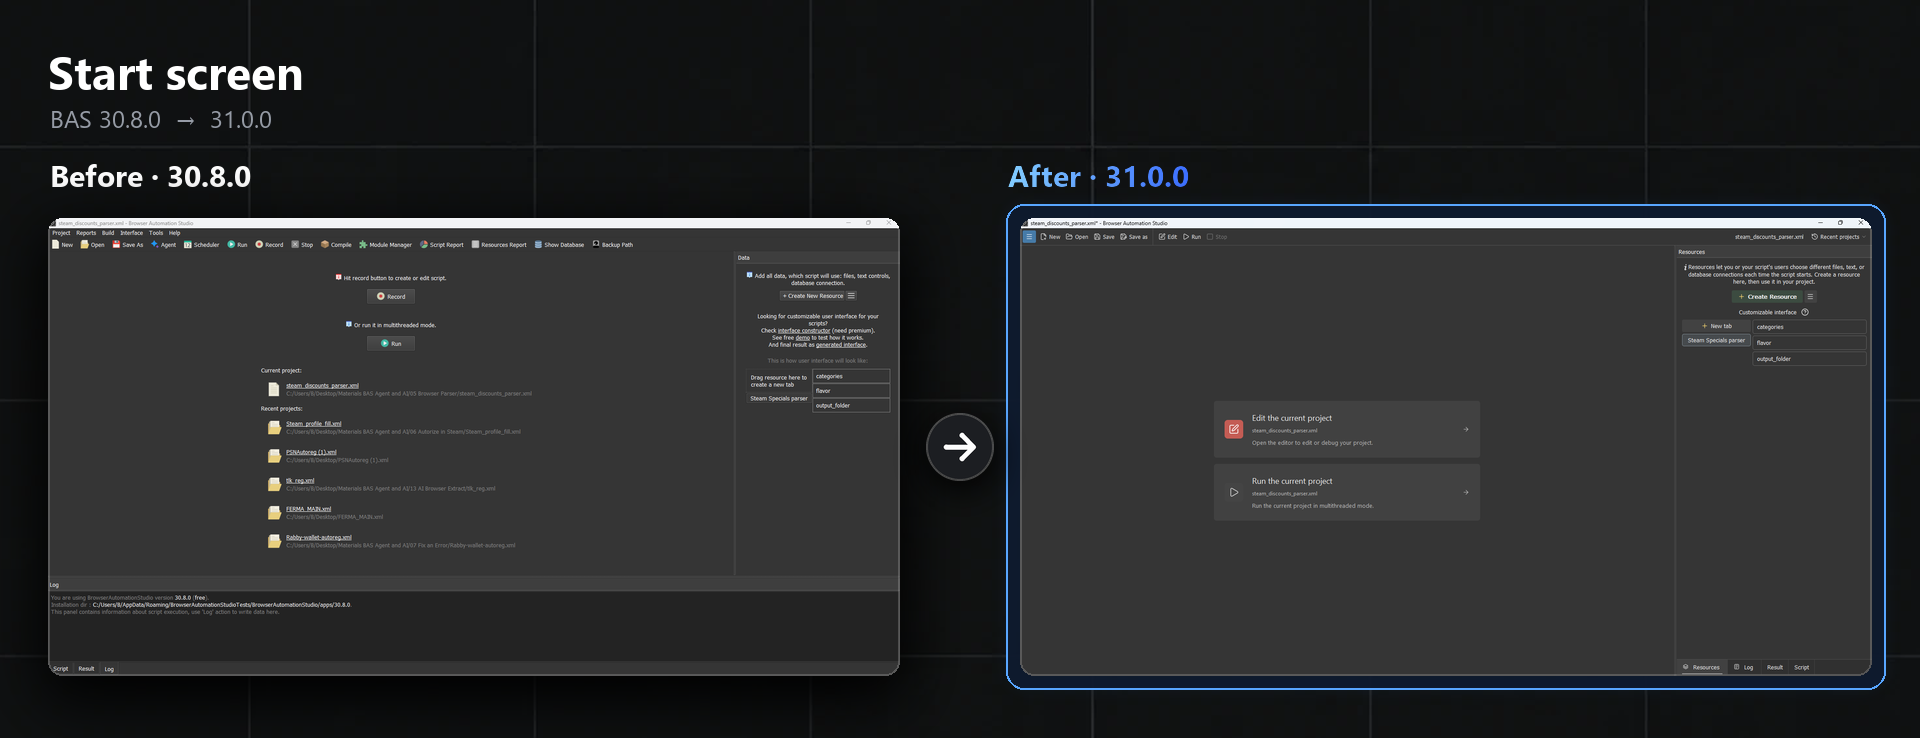Viewport: 1920px width, 738px height.
Task: Click play icon on Run project card
Action: click(x=1234, y=492)
